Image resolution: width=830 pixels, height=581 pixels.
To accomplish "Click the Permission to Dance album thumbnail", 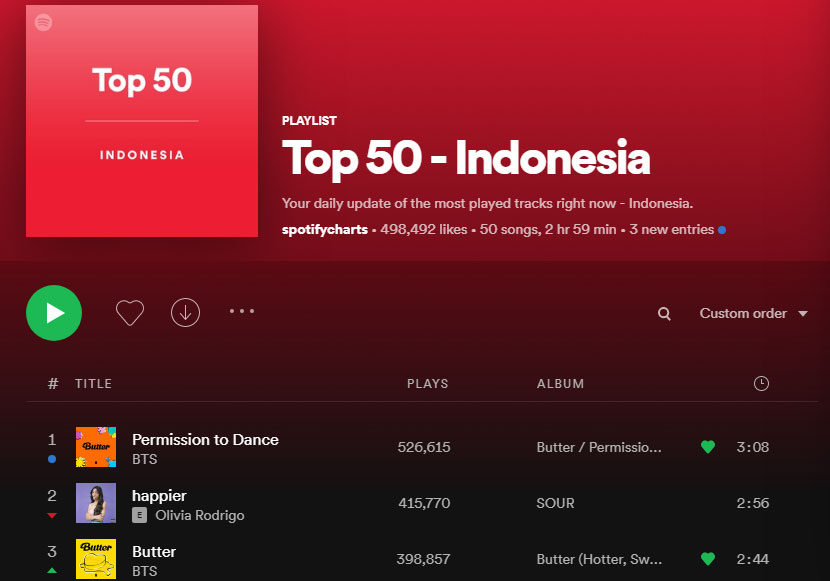I will pos(96,447).
